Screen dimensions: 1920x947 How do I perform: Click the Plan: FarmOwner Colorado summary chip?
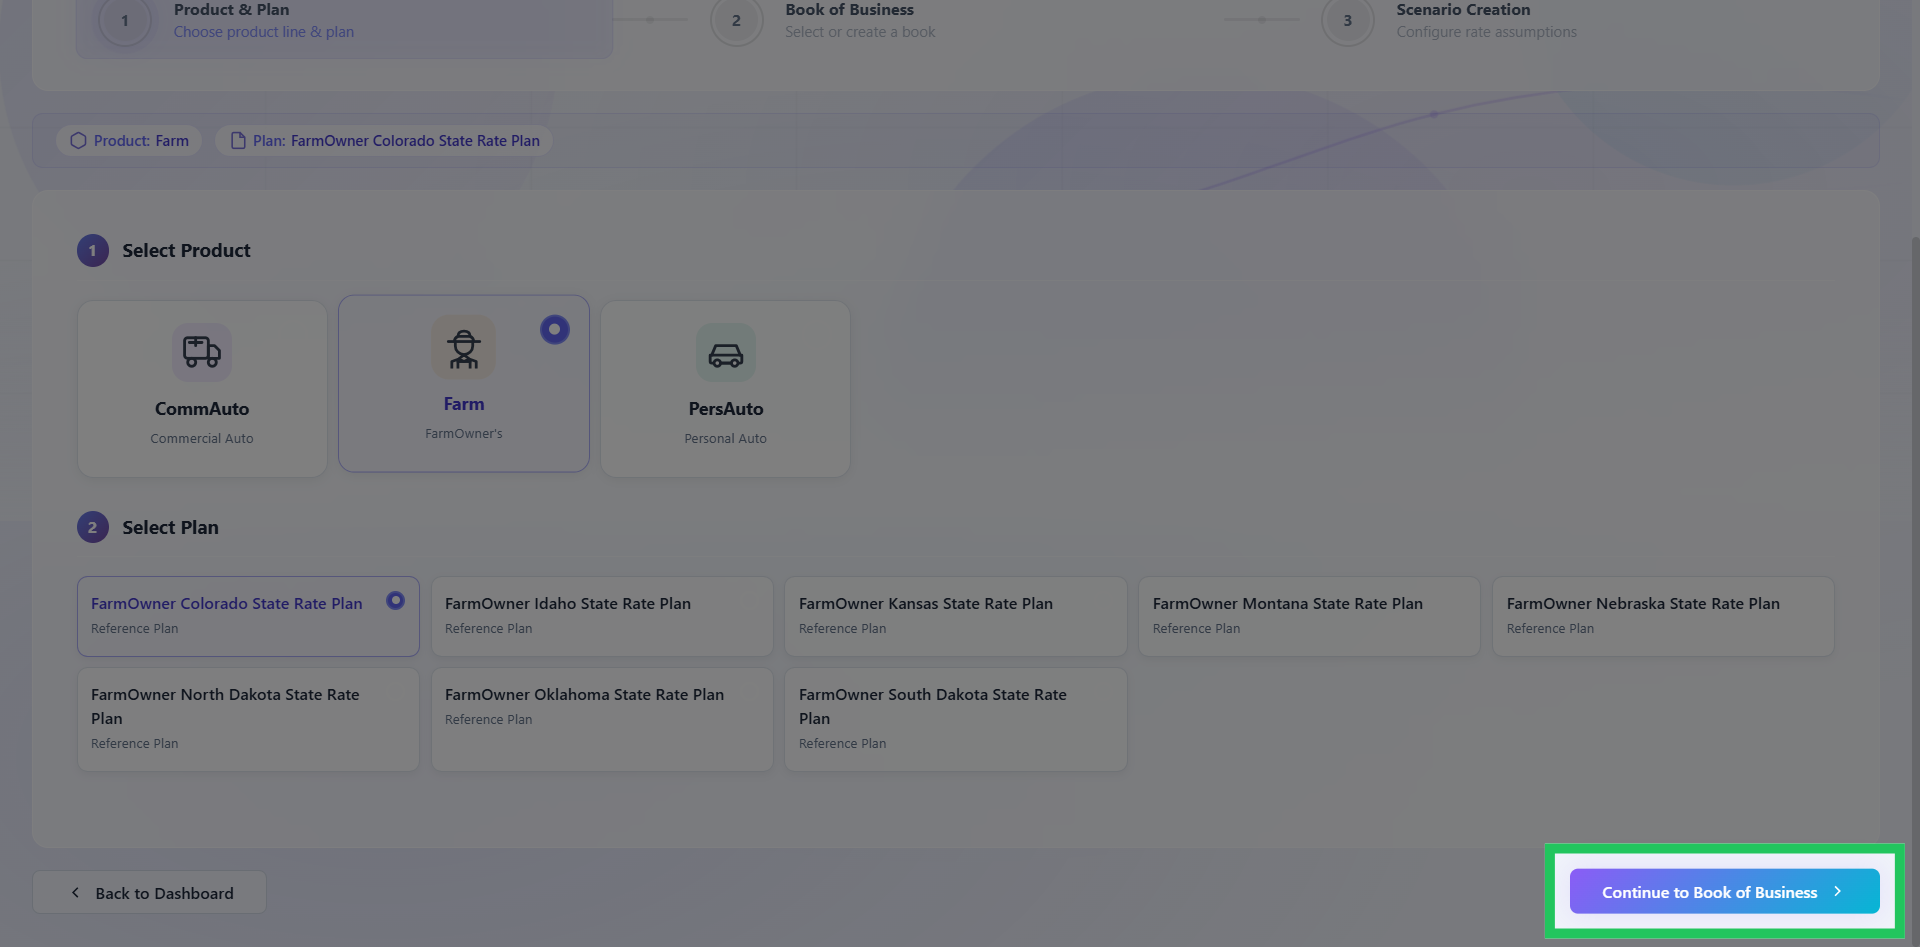[384, 141]
